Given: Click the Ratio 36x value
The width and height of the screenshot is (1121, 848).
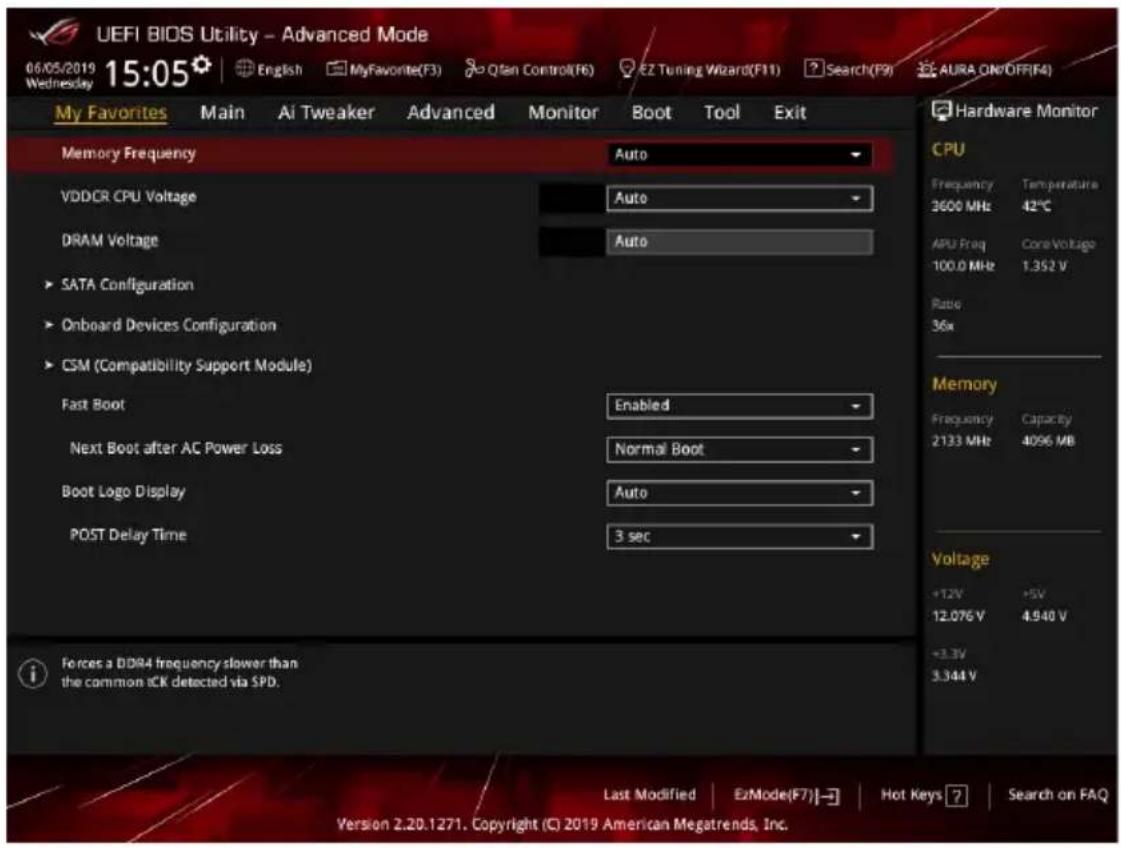Looking at the screenshot, I should click(942, 326).
